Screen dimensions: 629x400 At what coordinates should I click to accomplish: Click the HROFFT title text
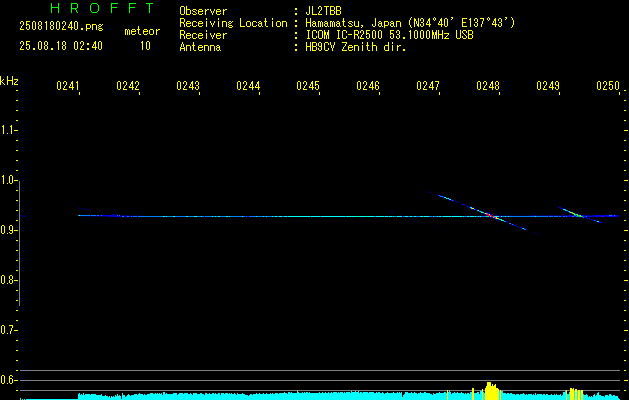(102, 8)
